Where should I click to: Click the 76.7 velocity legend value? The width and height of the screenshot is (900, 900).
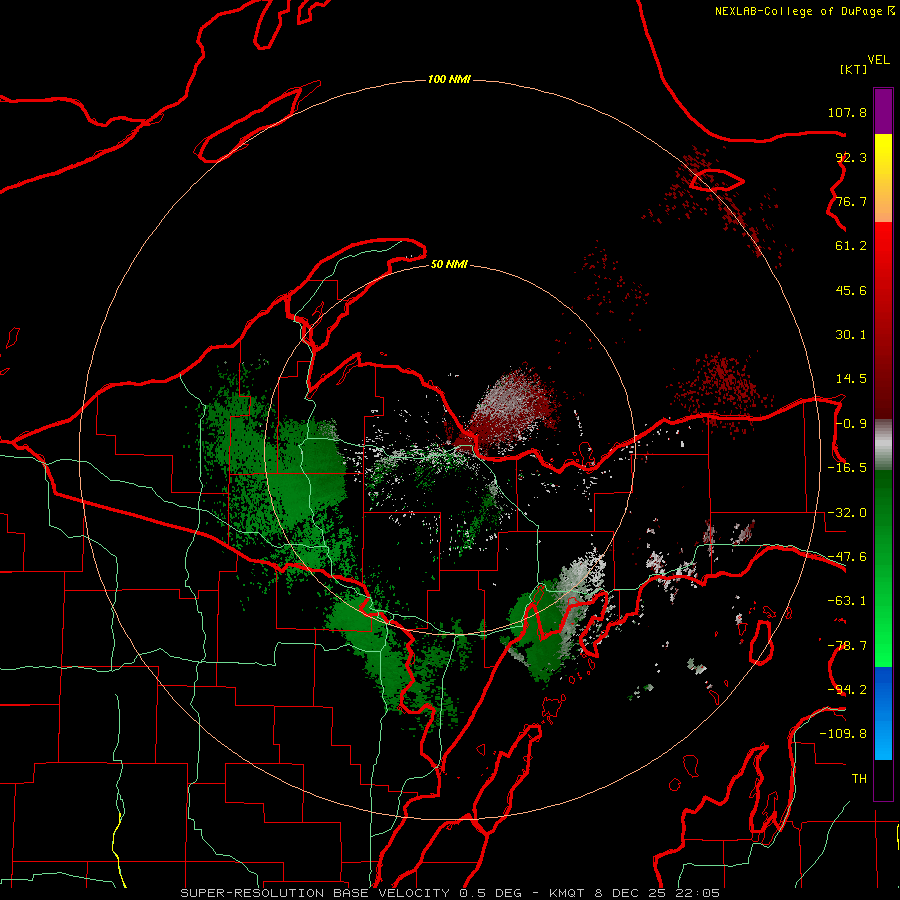click(x=851, y=201)
